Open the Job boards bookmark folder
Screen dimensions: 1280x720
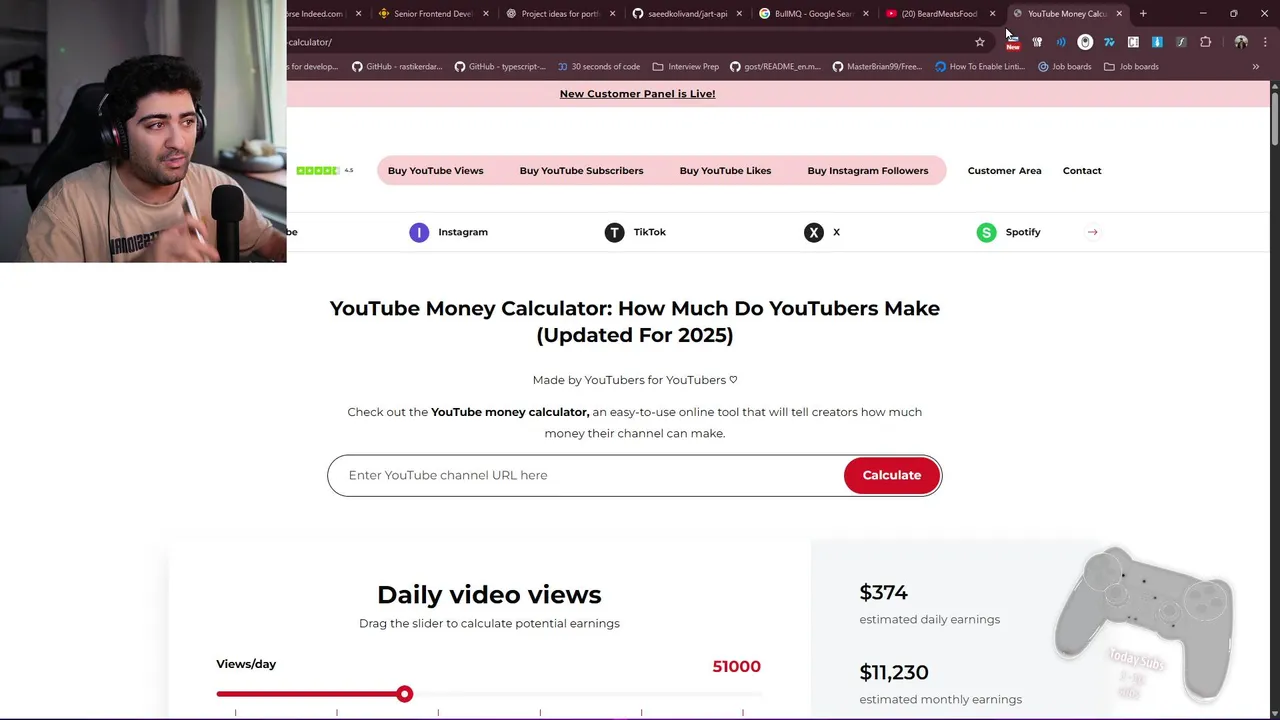coord(1130,67)
